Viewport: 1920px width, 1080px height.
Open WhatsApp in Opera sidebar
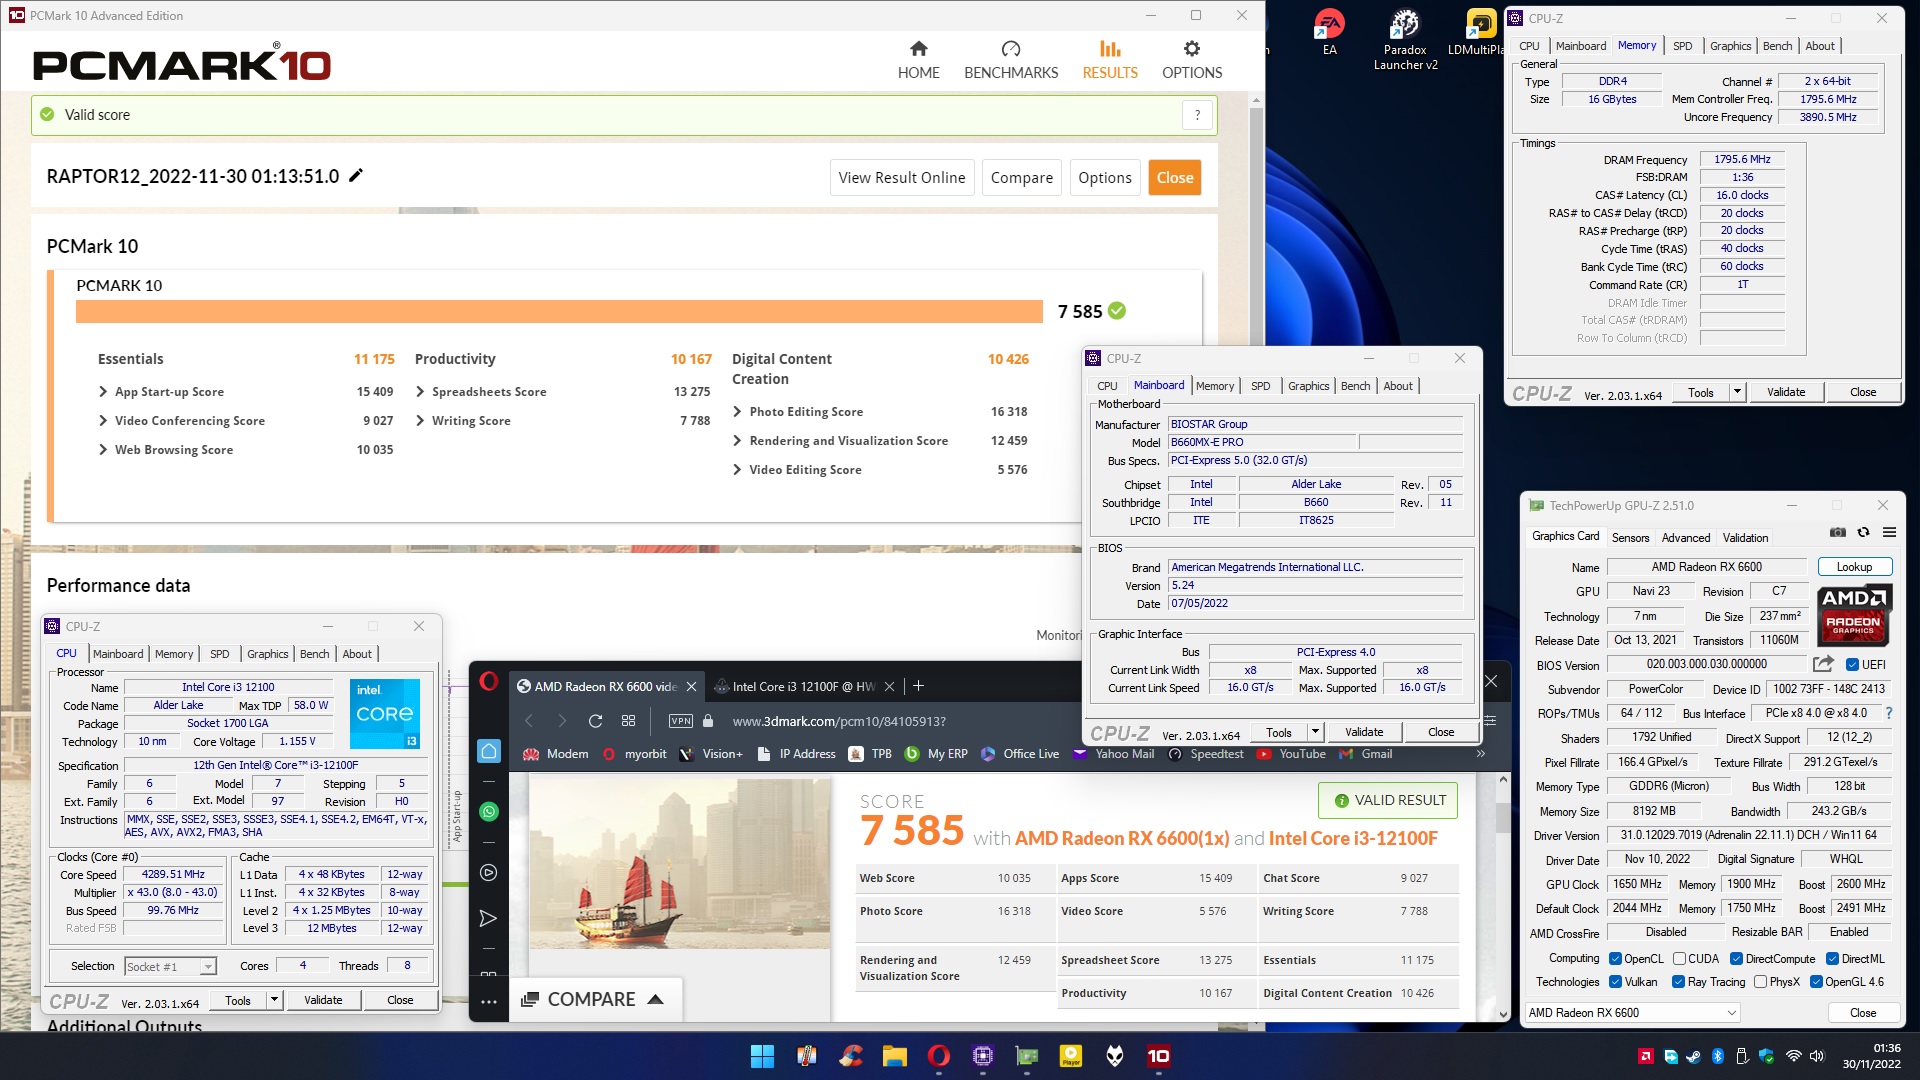click(489, 812)
